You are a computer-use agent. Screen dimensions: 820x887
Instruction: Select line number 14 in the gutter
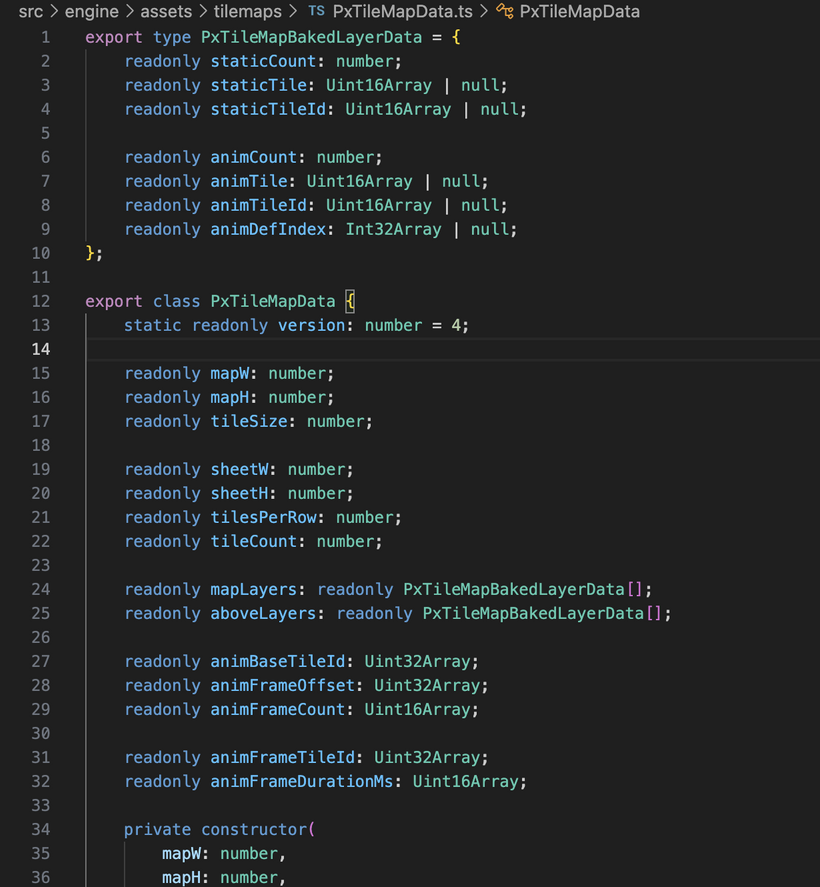tap(40, 349)
